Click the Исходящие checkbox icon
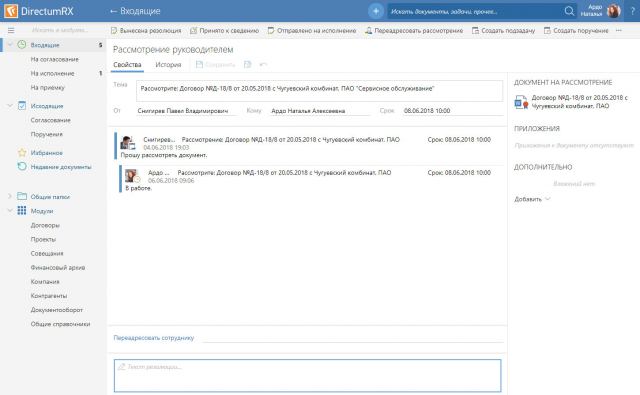640x395 pixels. [22, 106]
